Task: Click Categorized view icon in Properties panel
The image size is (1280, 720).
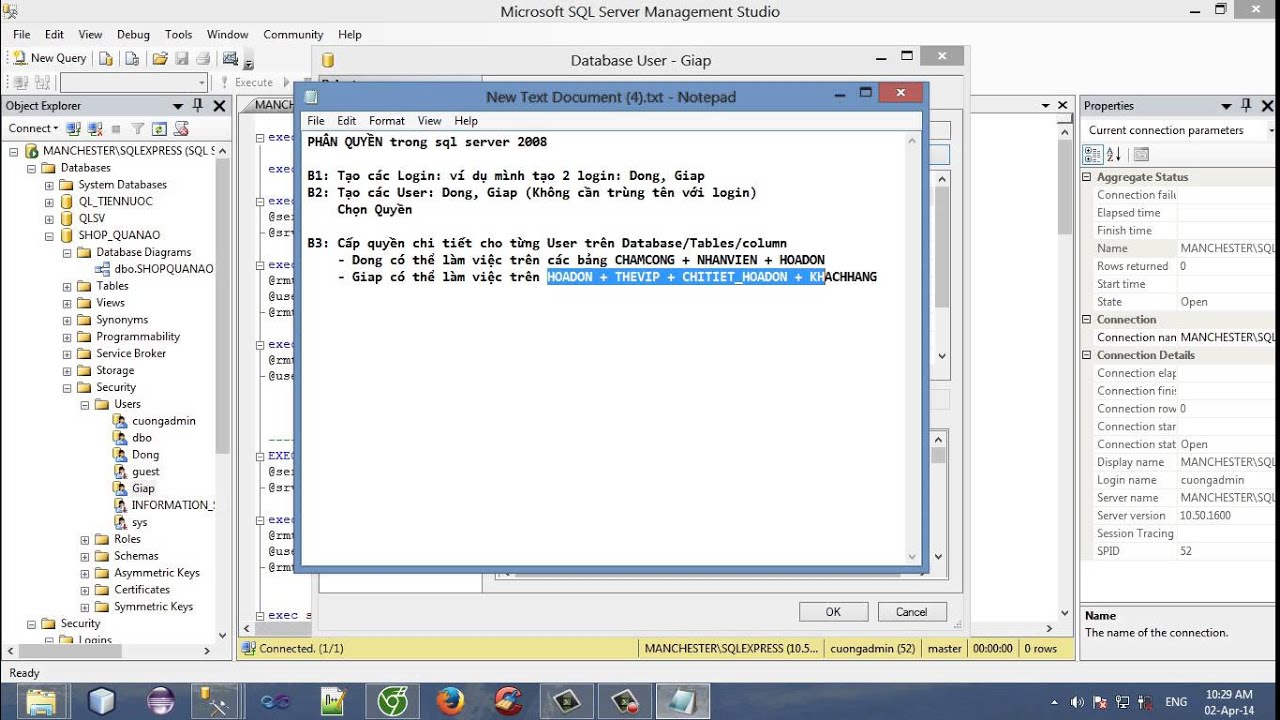Action: click(1092, 154)
